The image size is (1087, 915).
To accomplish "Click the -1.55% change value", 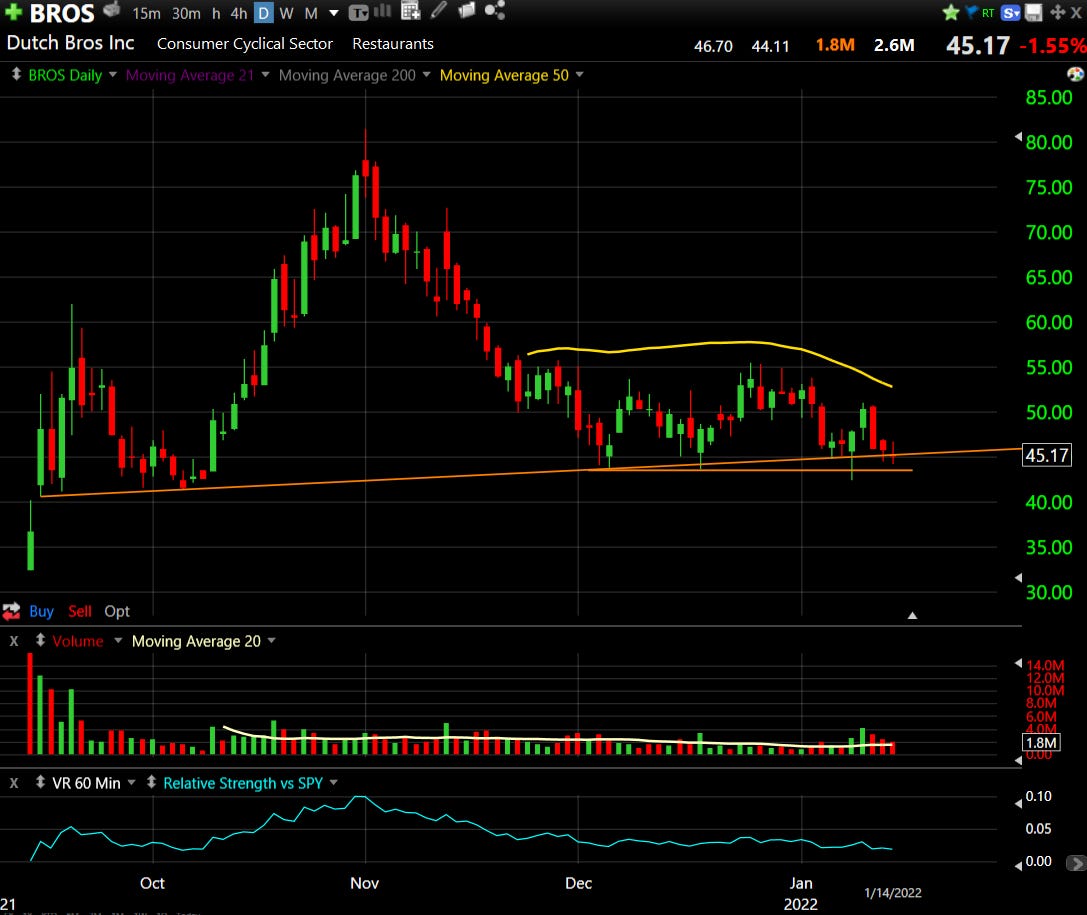I will 1052,46.
